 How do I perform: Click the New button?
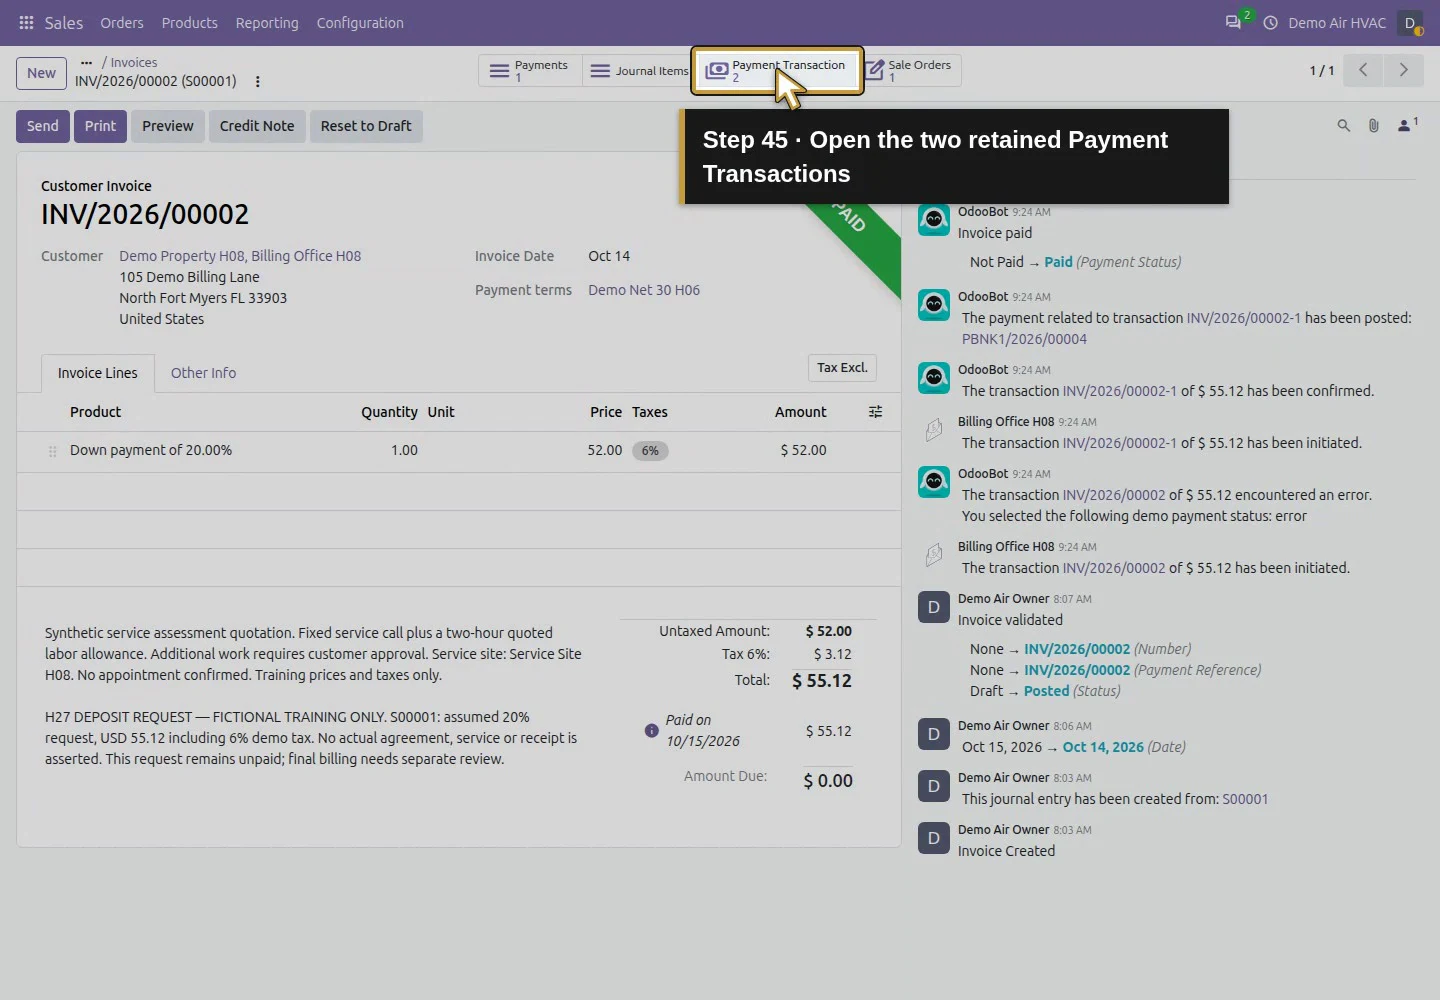tap(41, 73)
